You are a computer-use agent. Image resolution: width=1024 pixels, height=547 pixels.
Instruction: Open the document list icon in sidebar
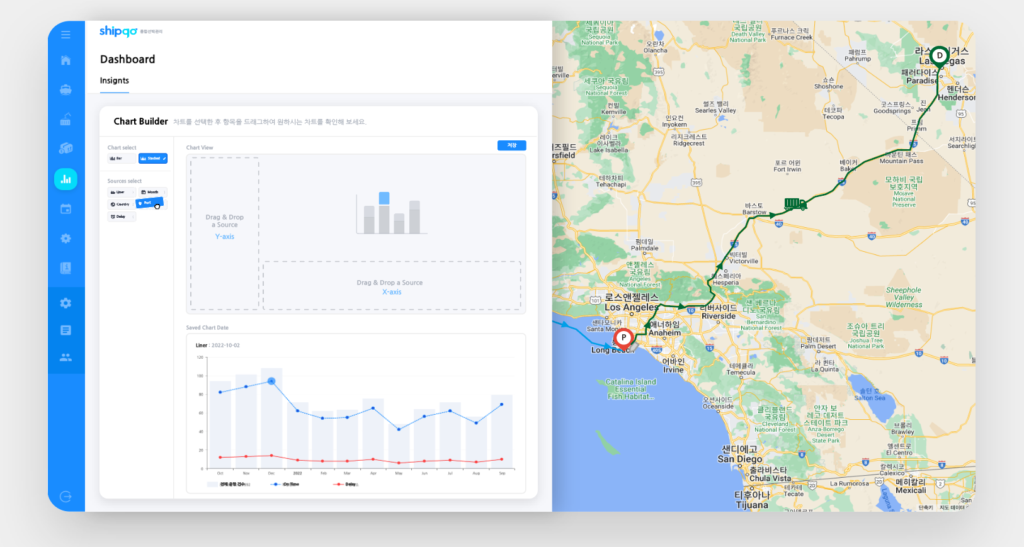tap(66, 330)
